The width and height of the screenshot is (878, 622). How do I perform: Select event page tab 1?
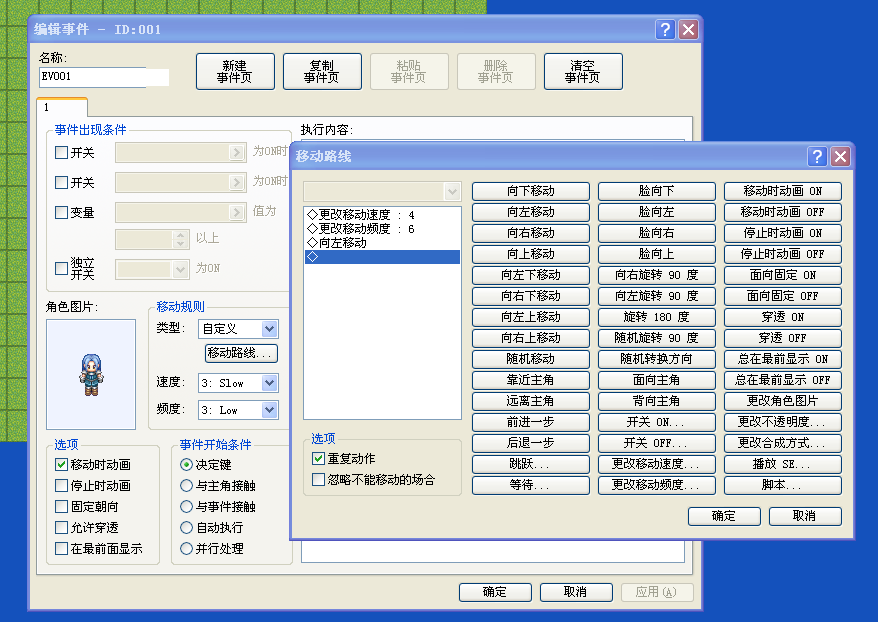(x=62, y=107)
